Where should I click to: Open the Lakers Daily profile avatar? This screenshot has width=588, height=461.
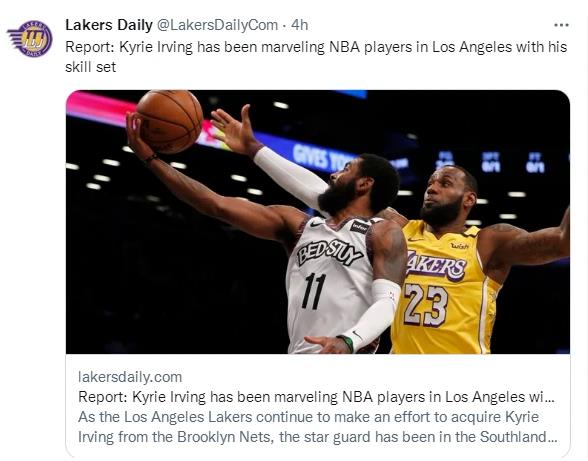[30, 39]
